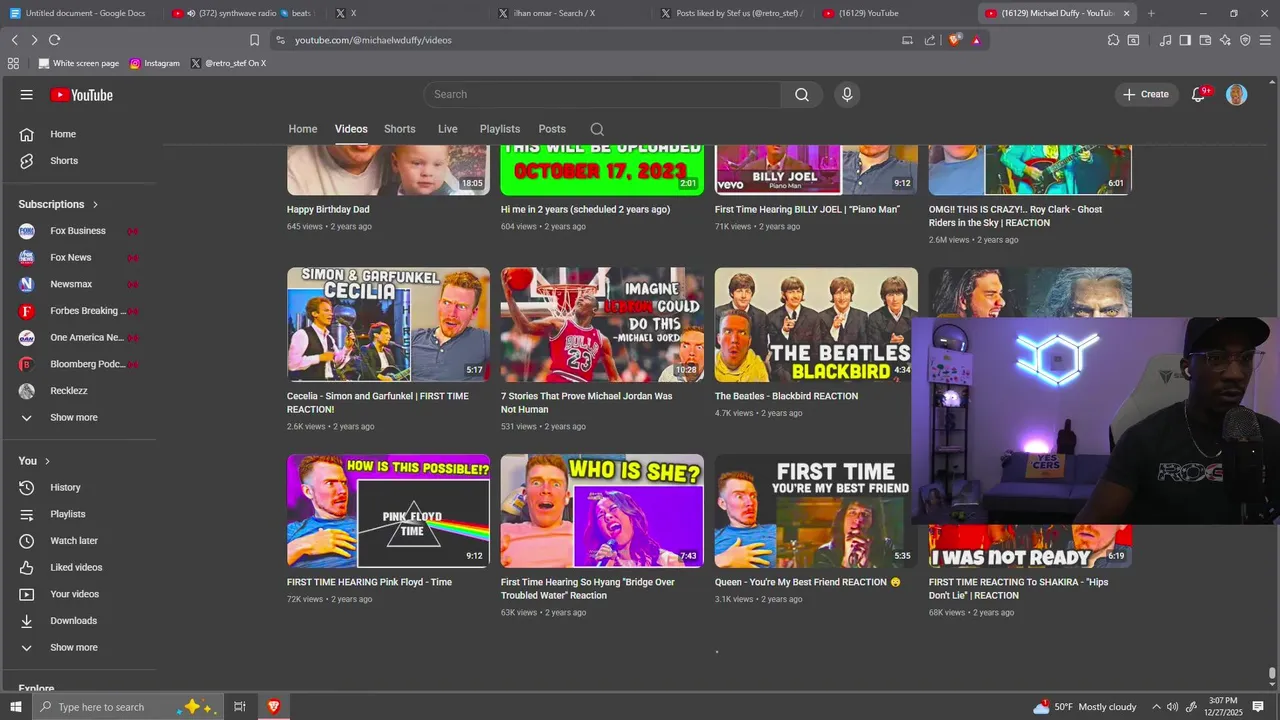Open Fox Business subscription
1280x720 pixels.
pyautogui.click(x=78, y=231)
